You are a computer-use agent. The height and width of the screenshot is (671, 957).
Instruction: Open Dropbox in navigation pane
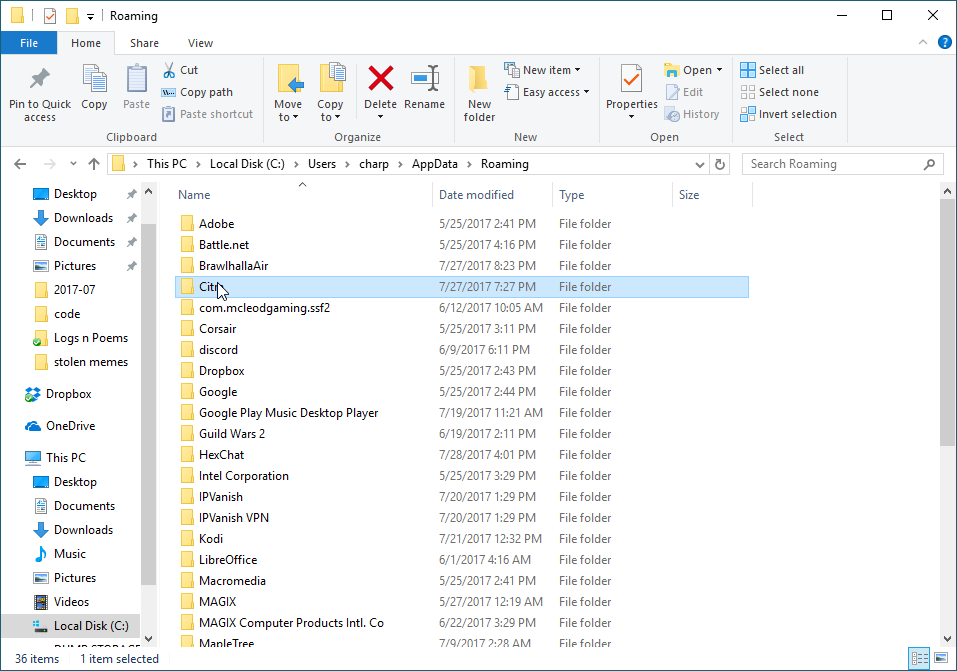click(68, 394)
